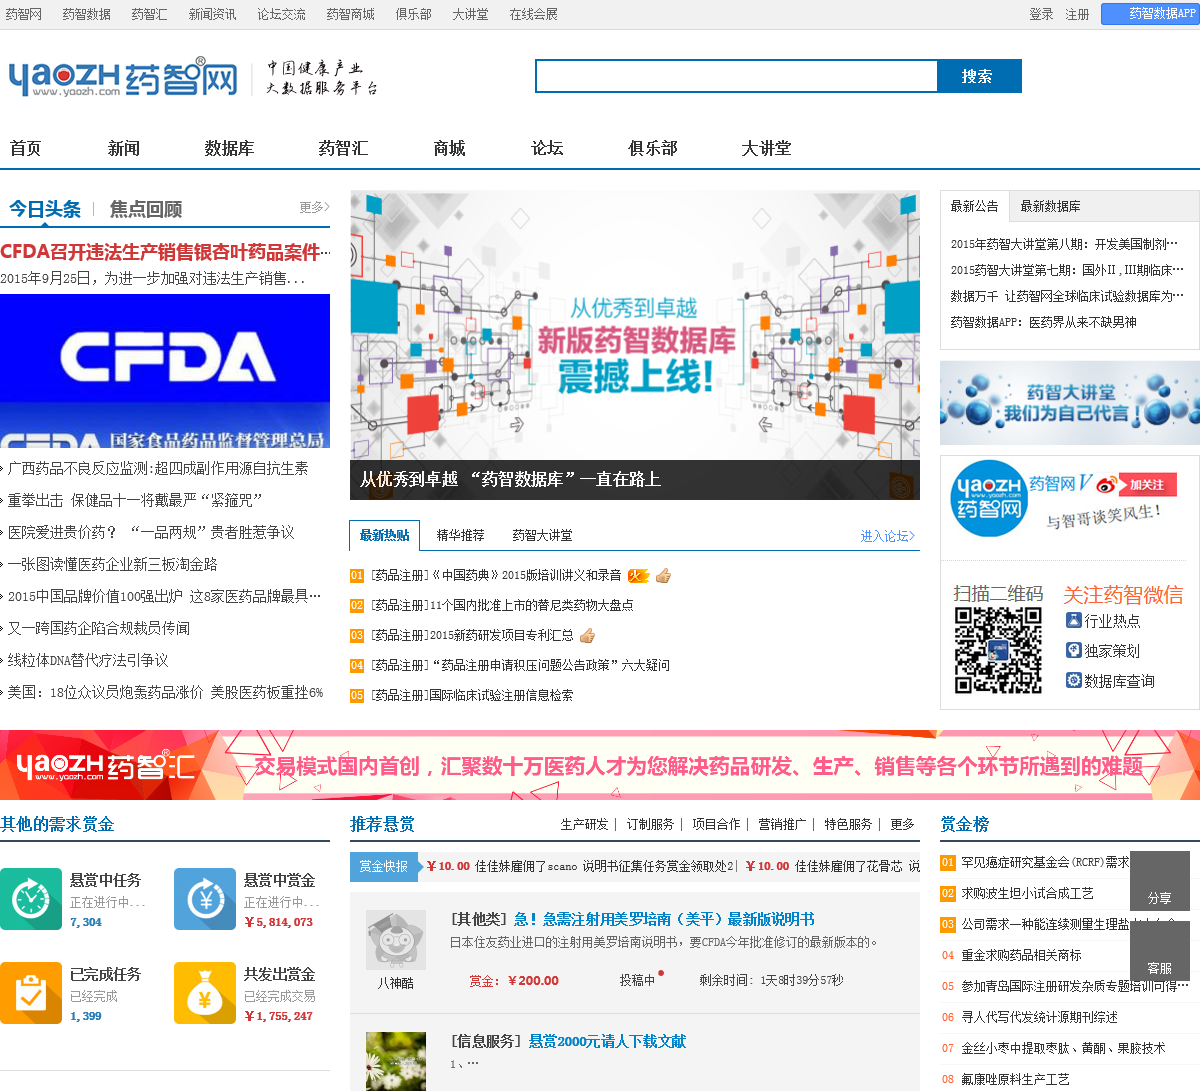Click the Weibo 加关注 button
The height and width of the screenshot is (1091, 1200).
(1146, 485)
